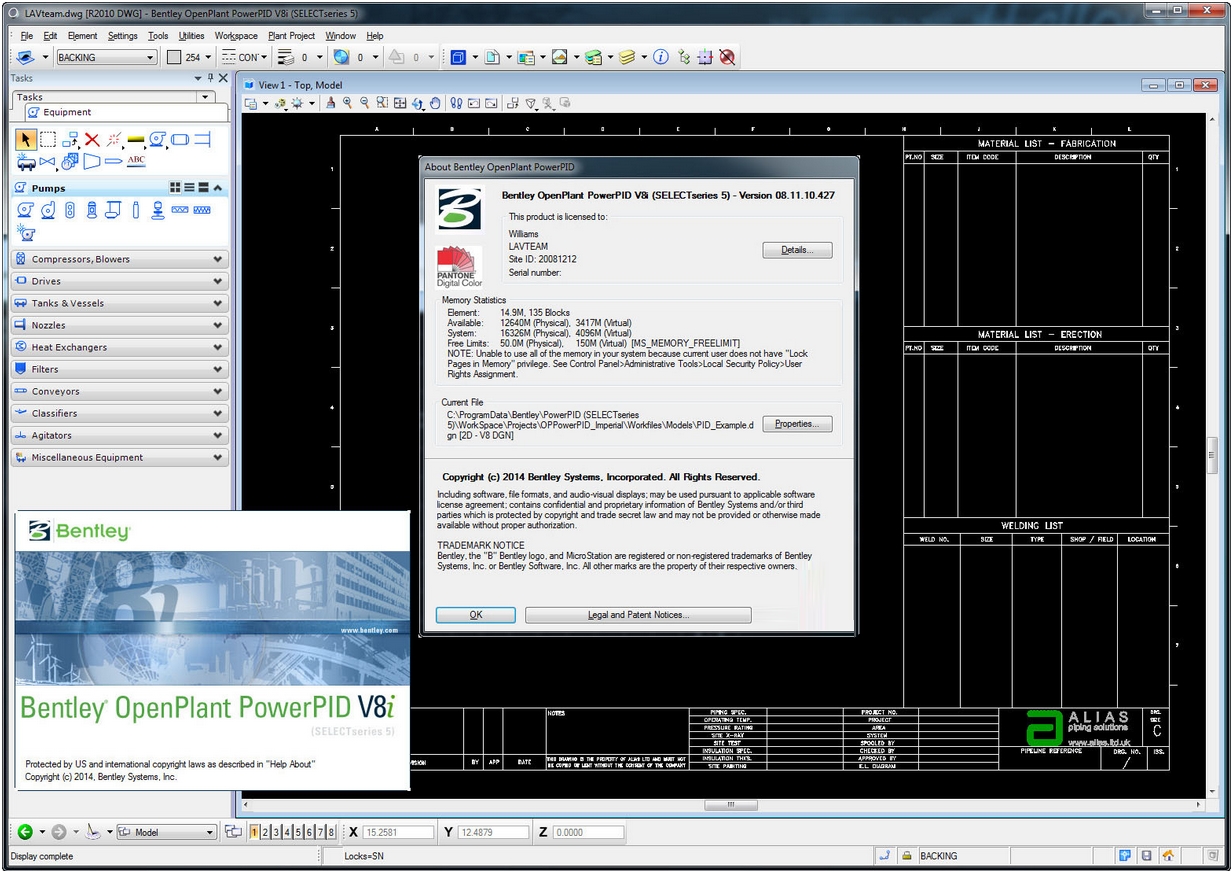The image size is (1231, 873).
Task: Click the lock icon in the status bar
Action: pos(906,856)
